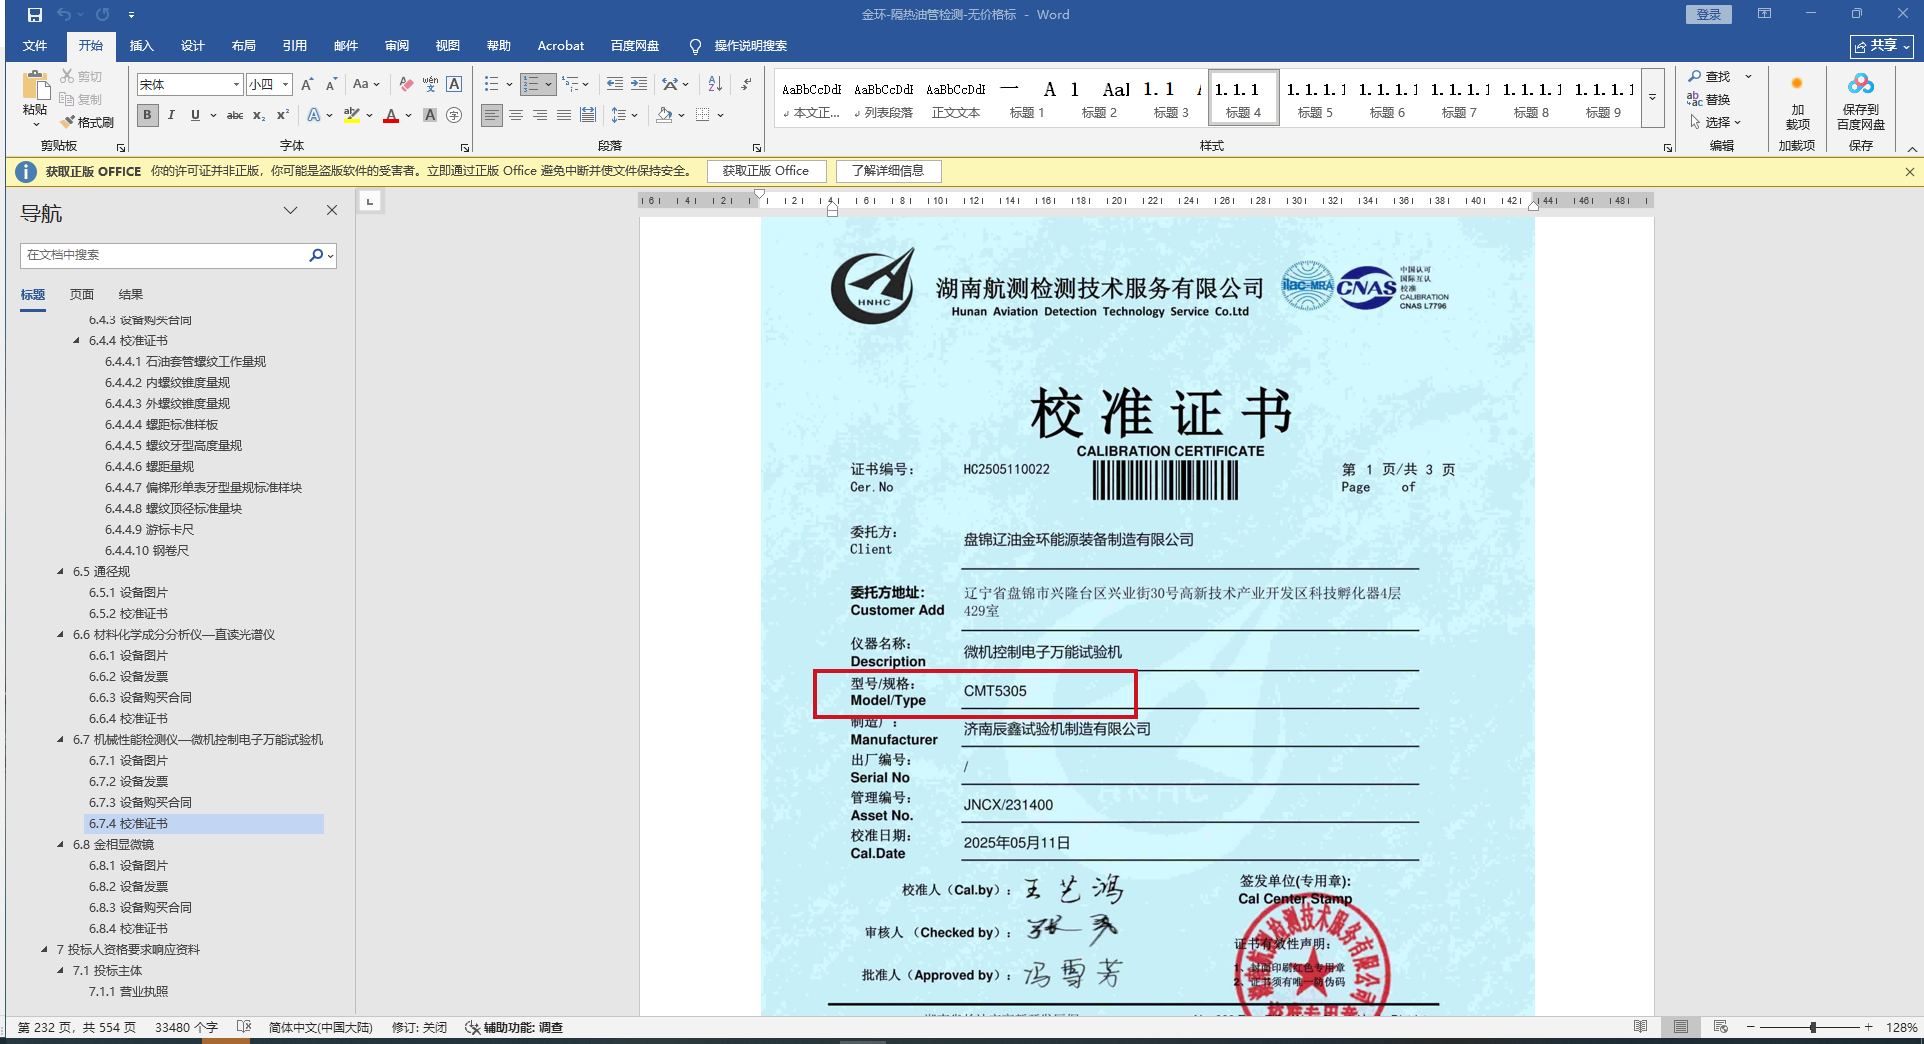Apply superscript formatting
The height and width of the screenshot is (1044, 1924).
click(x=283, y=115)
